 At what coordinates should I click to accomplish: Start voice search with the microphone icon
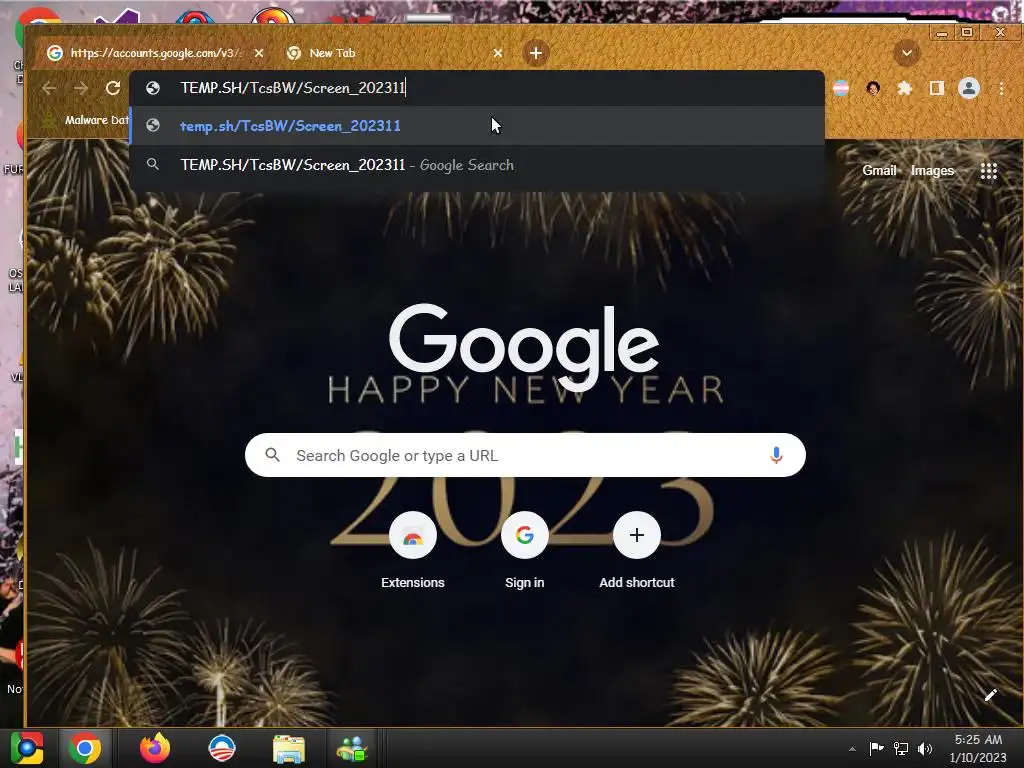(776, 455)
